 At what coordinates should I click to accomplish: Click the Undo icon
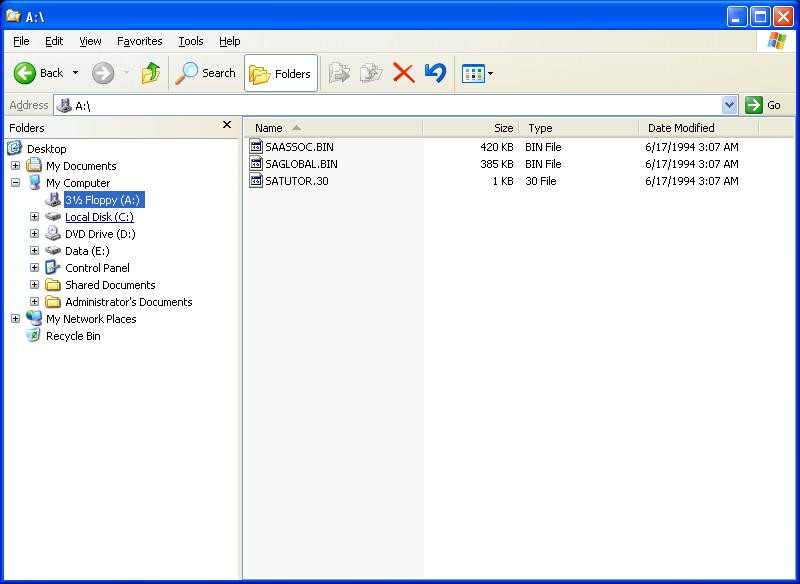pos(433,72)
